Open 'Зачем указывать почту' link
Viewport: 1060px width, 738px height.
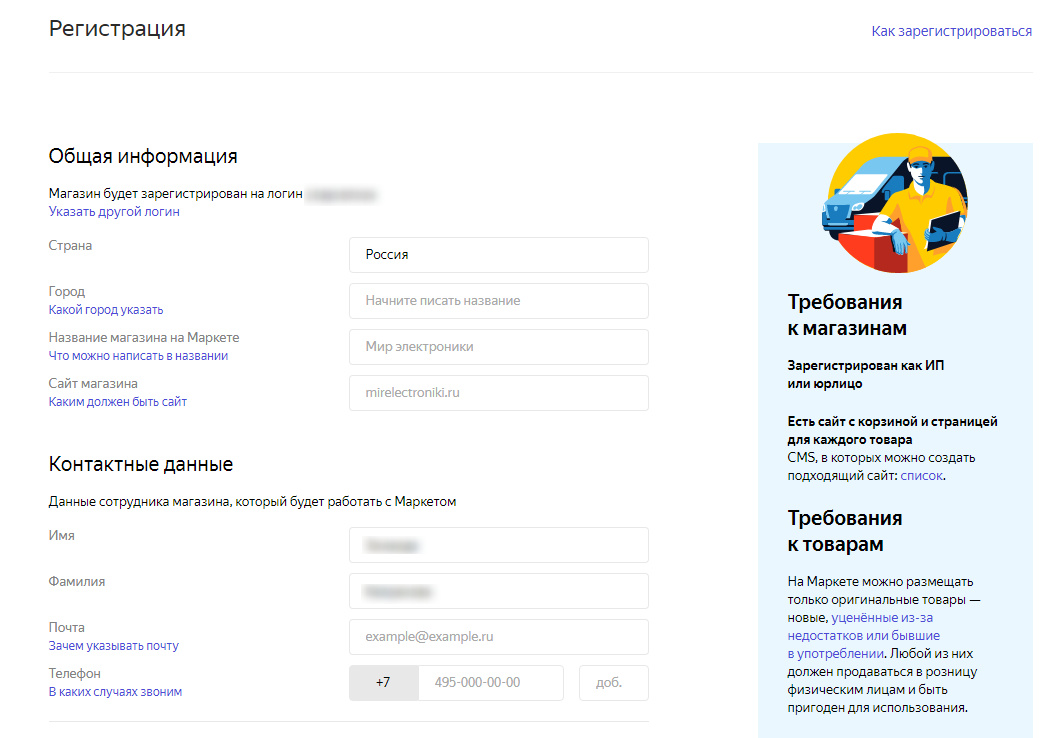coord(114,645)
